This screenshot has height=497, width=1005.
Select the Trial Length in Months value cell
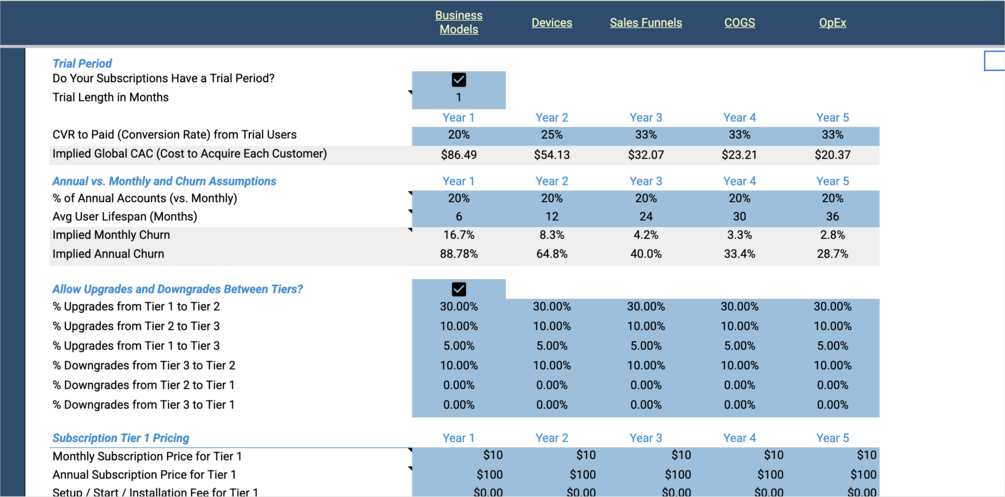459,98
